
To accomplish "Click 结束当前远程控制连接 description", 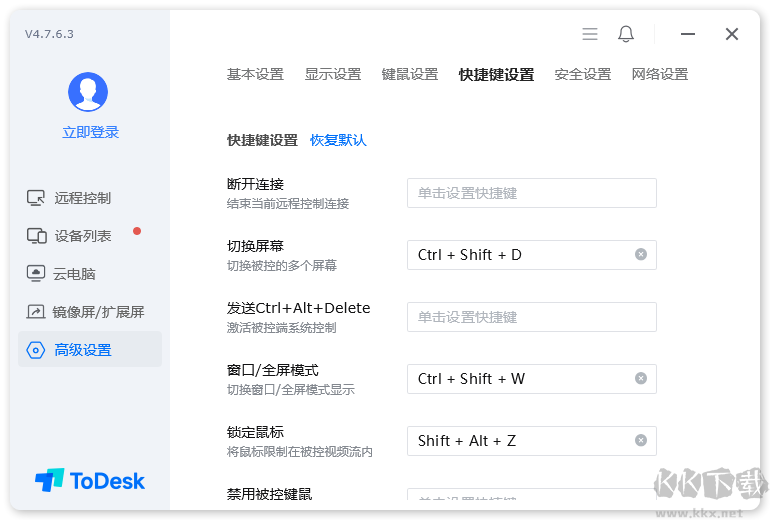I will point(288,203).
